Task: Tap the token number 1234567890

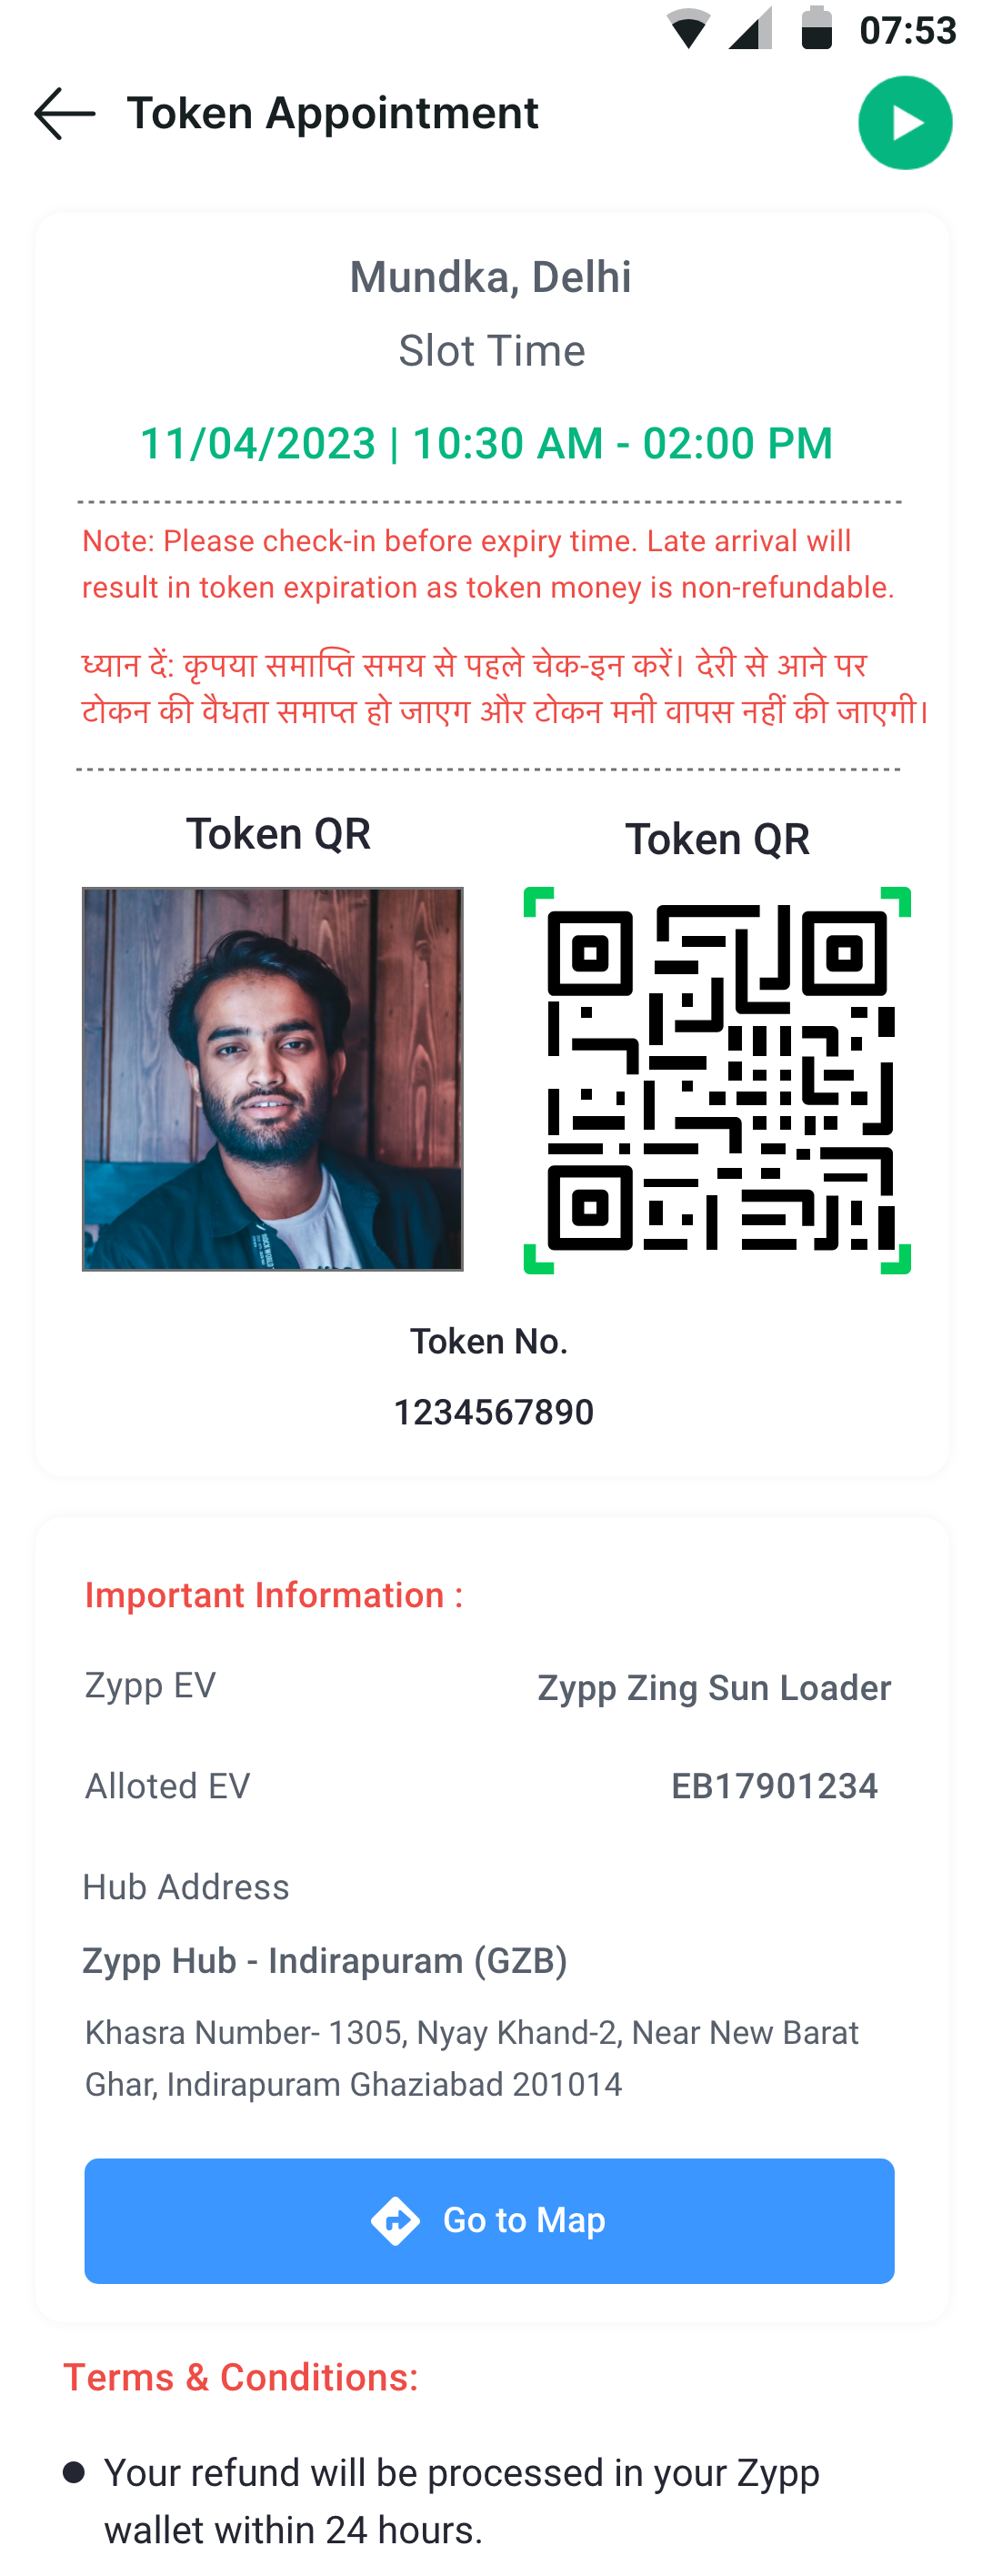Action: 493,1412
